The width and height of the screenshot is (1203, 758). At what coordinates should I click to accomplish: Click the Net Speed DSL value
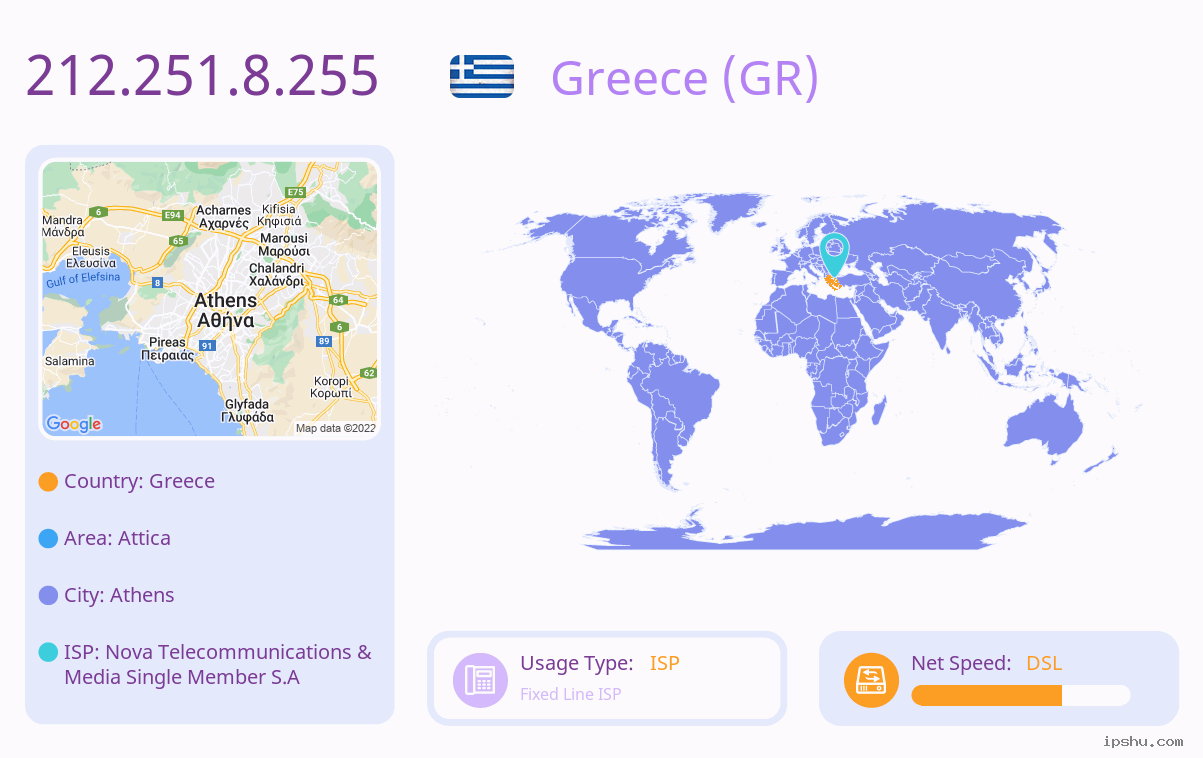[x=1044, y=663]
